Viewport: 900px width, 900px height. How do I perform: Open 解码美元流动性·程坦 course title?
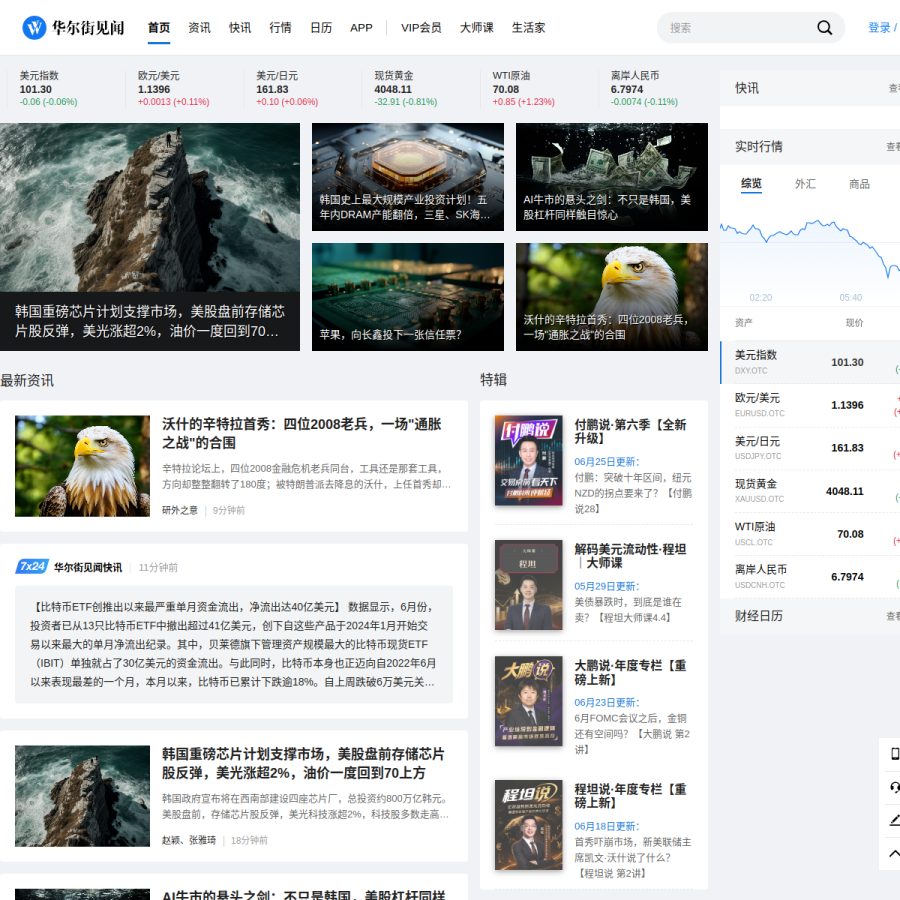630,556
